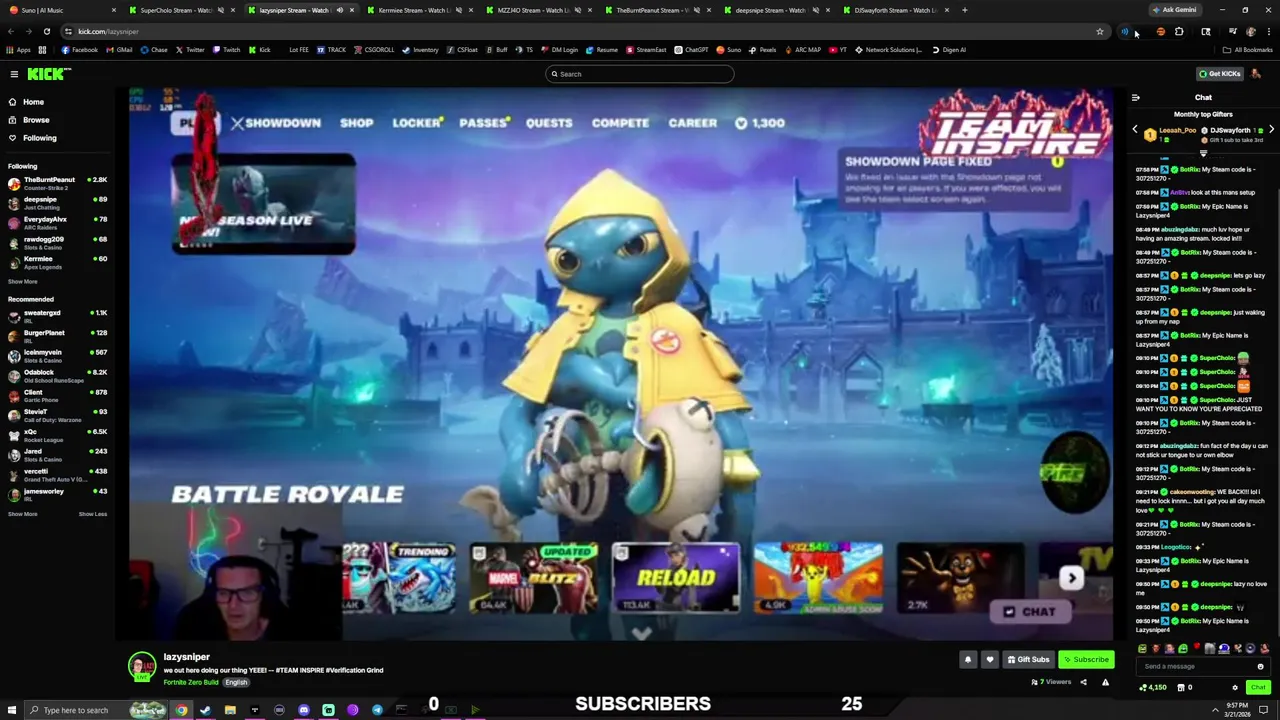Open sweatergxd recommended channel
Viewport: 1280px width, 720px height.
57,316
